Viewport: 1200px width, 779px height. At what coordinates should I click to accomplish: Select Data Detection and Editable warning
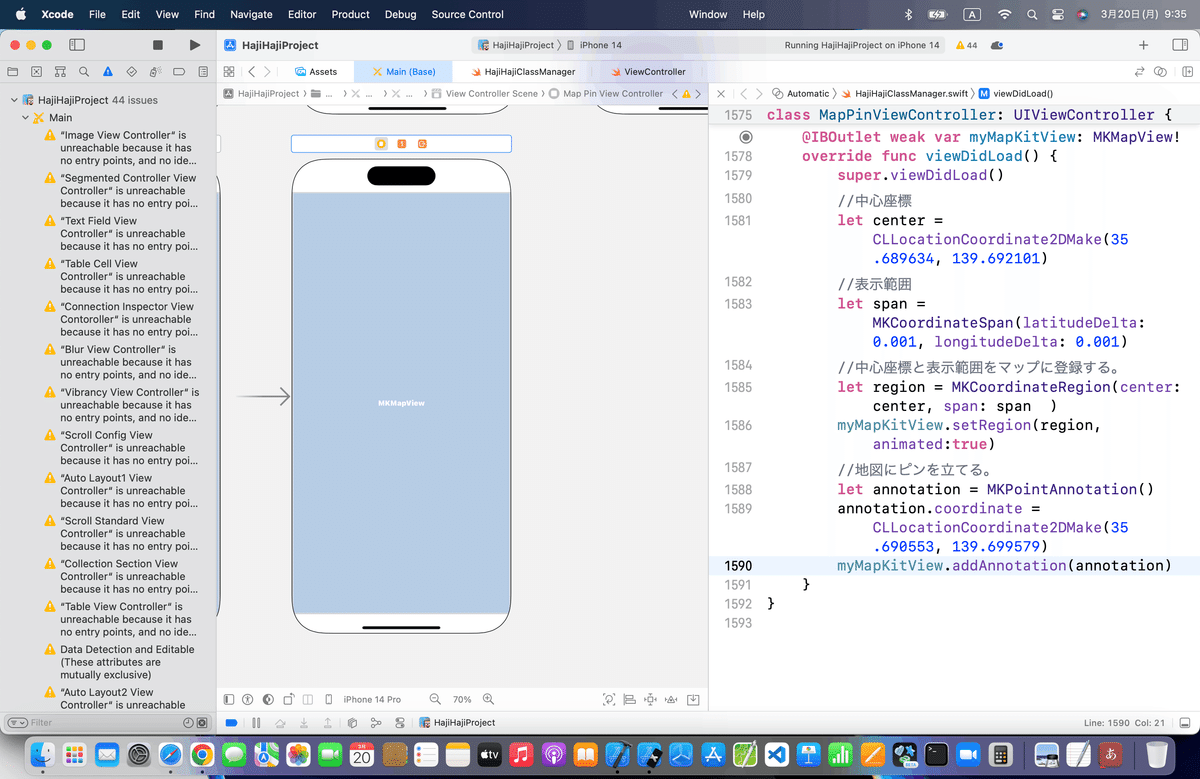pyautogui.click(x=120, y=662)
